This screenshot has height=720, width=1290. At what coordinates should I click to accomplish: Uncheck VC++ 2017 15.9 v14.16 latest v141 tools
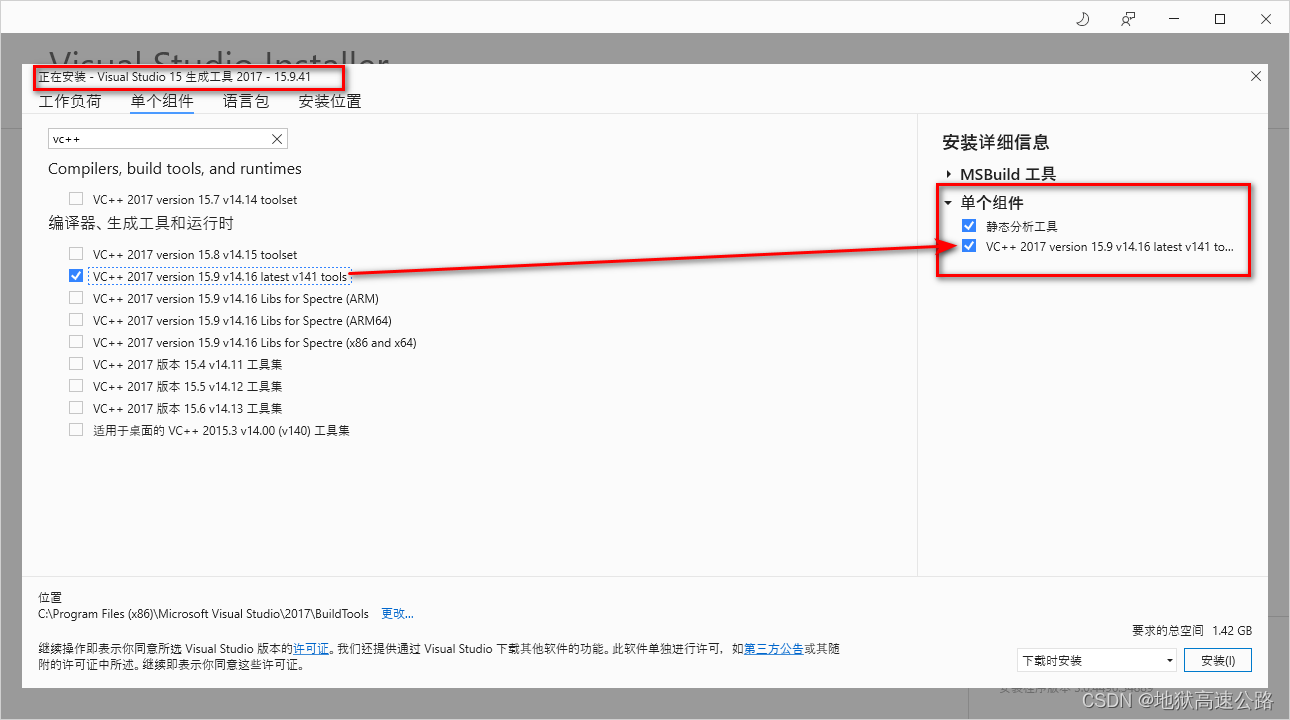(76, 276)
